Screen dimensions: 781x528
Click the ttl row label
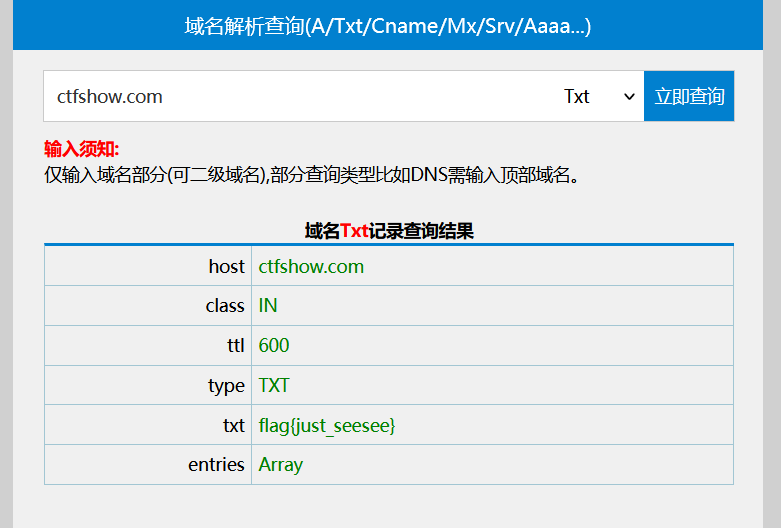click(236, 345)
